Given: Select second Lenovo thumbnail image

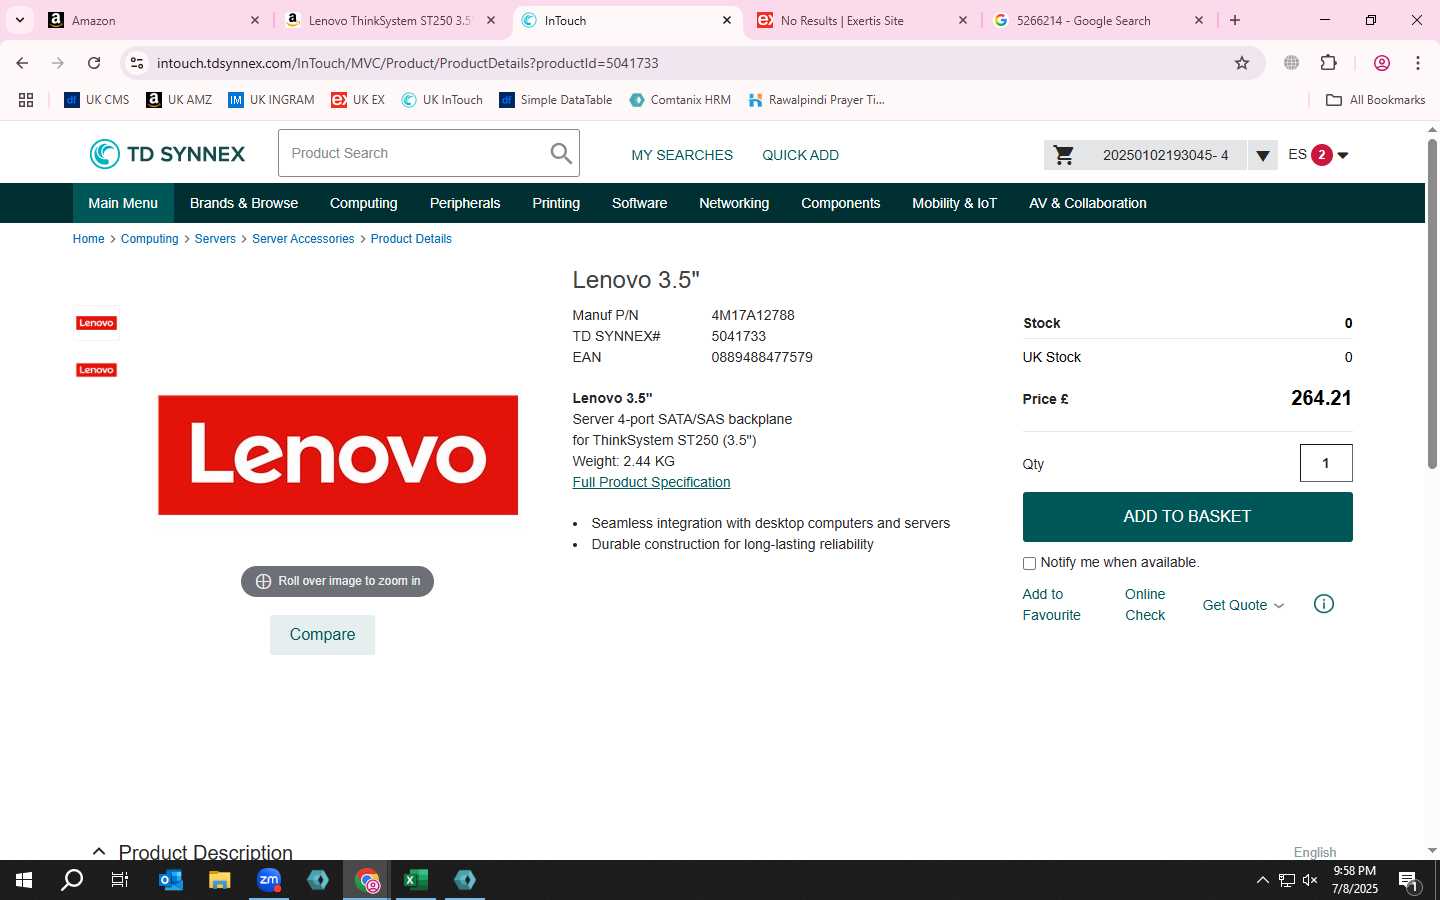Looking at the screenshot, I should [97, 370].
